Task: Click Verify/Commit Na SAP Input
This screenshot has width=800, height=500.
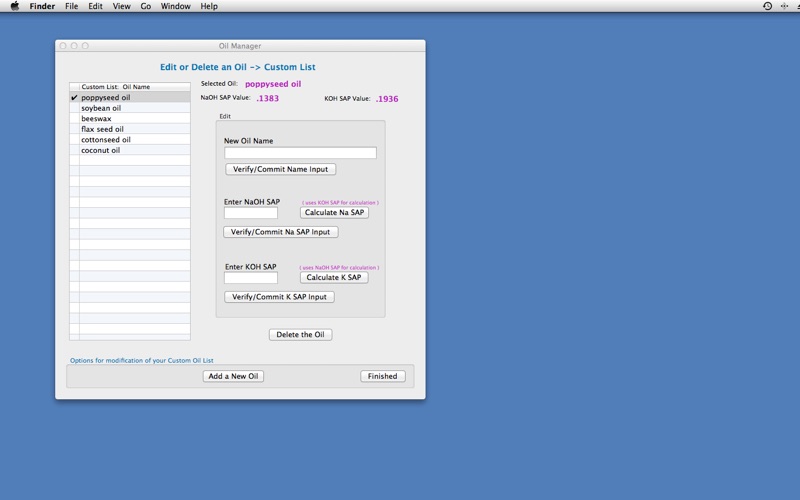Action: coord(281,232)
